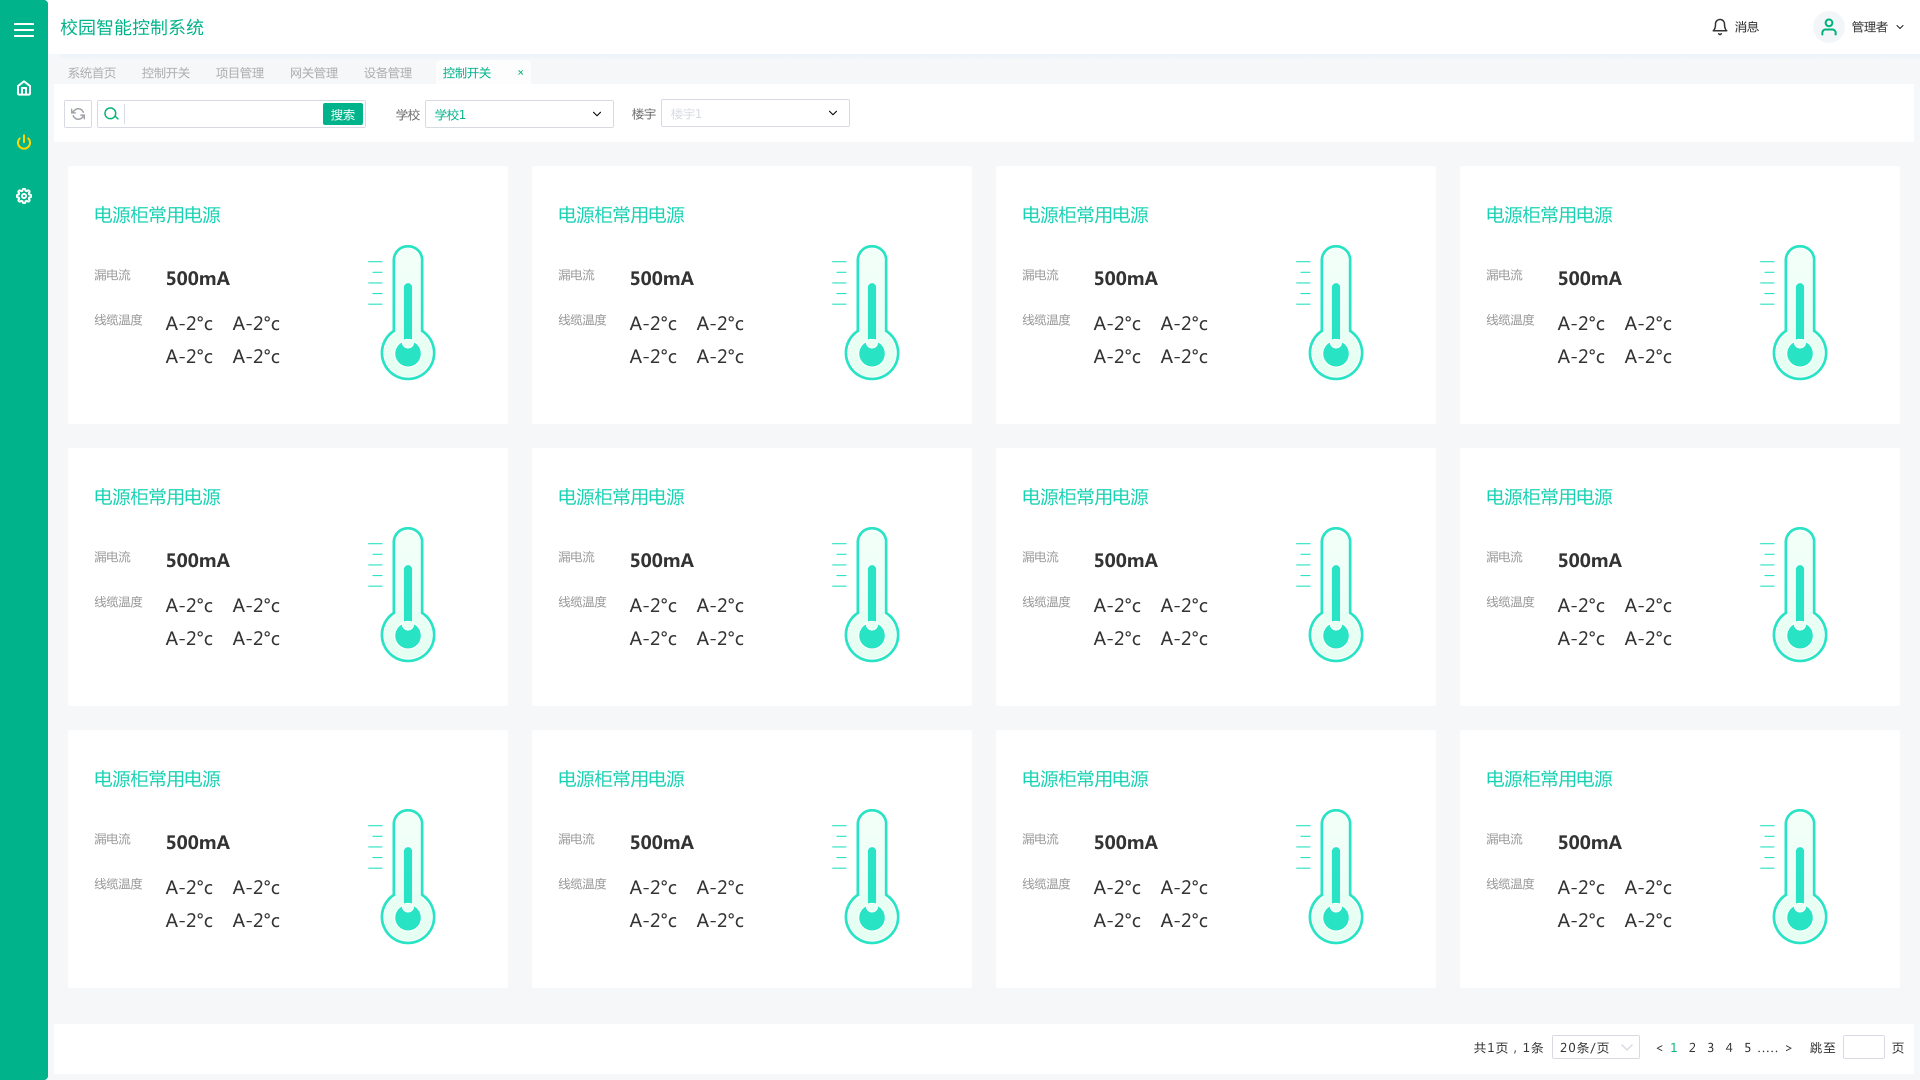Open the 20条/页 page size dropdown

[1596, 1047]
